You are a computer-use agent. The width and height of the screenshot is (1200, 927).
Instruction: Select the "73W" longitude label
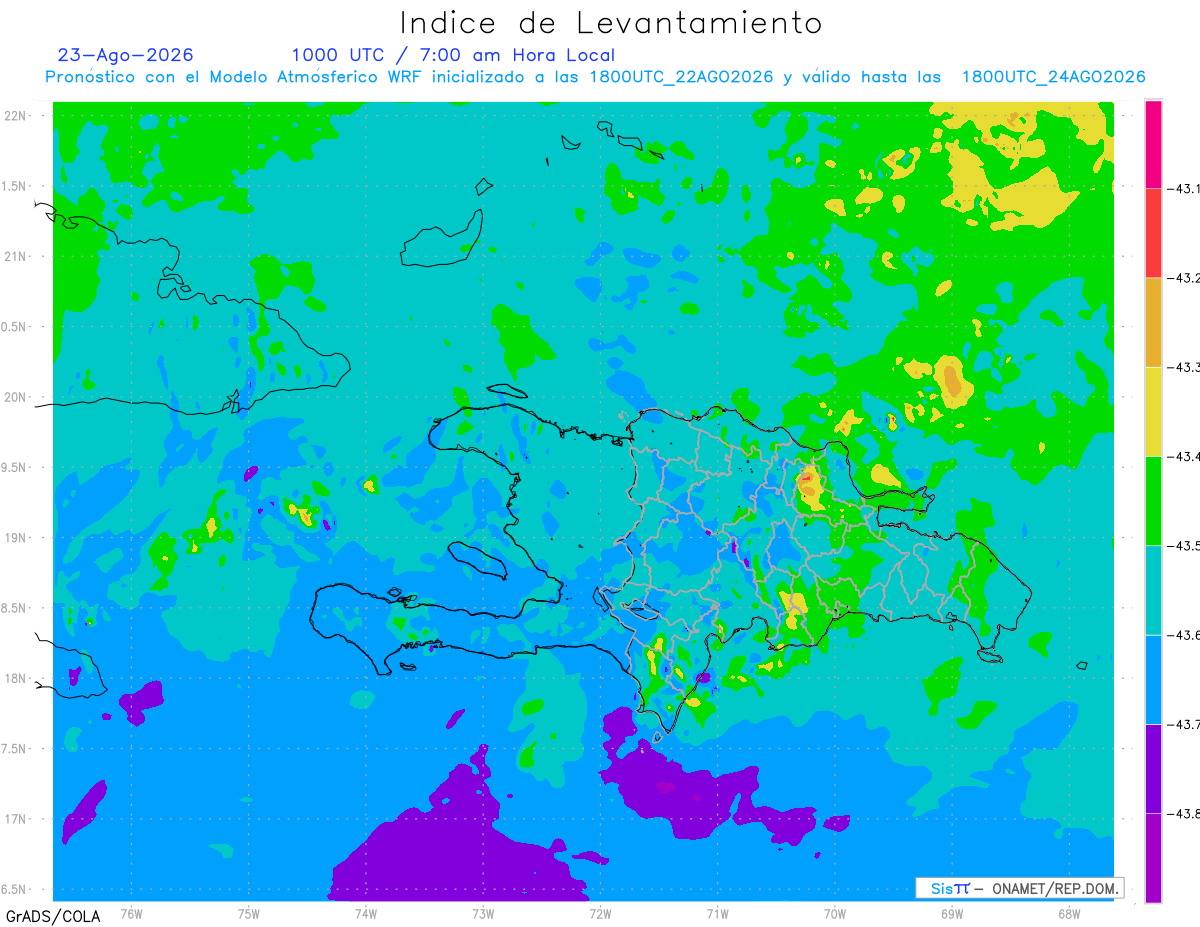click(483, 914)
